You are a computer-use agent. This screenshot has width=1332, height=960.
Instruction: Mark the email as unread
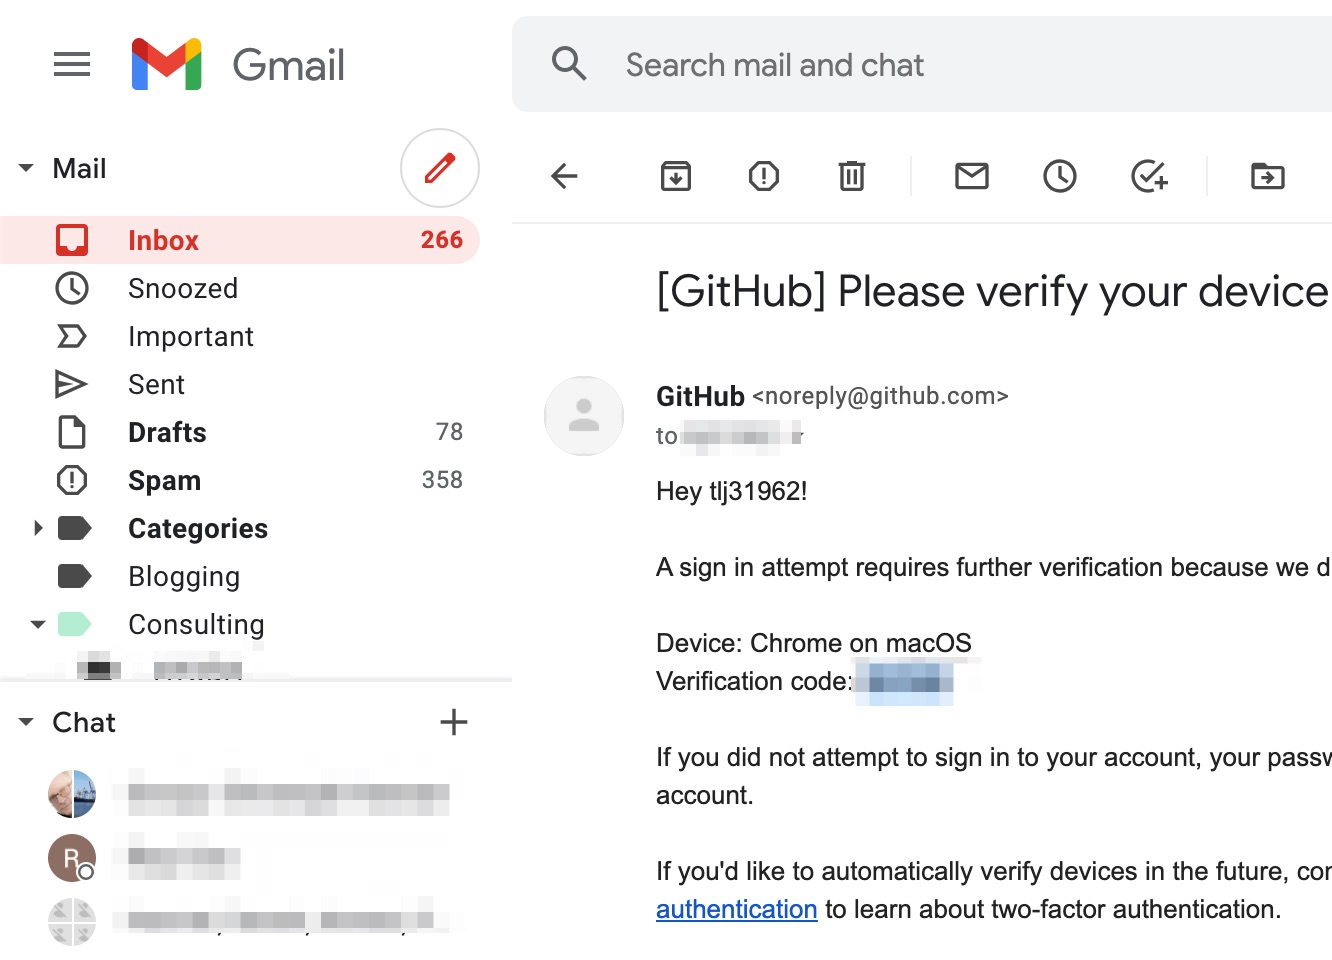click(x=971, y=175)
